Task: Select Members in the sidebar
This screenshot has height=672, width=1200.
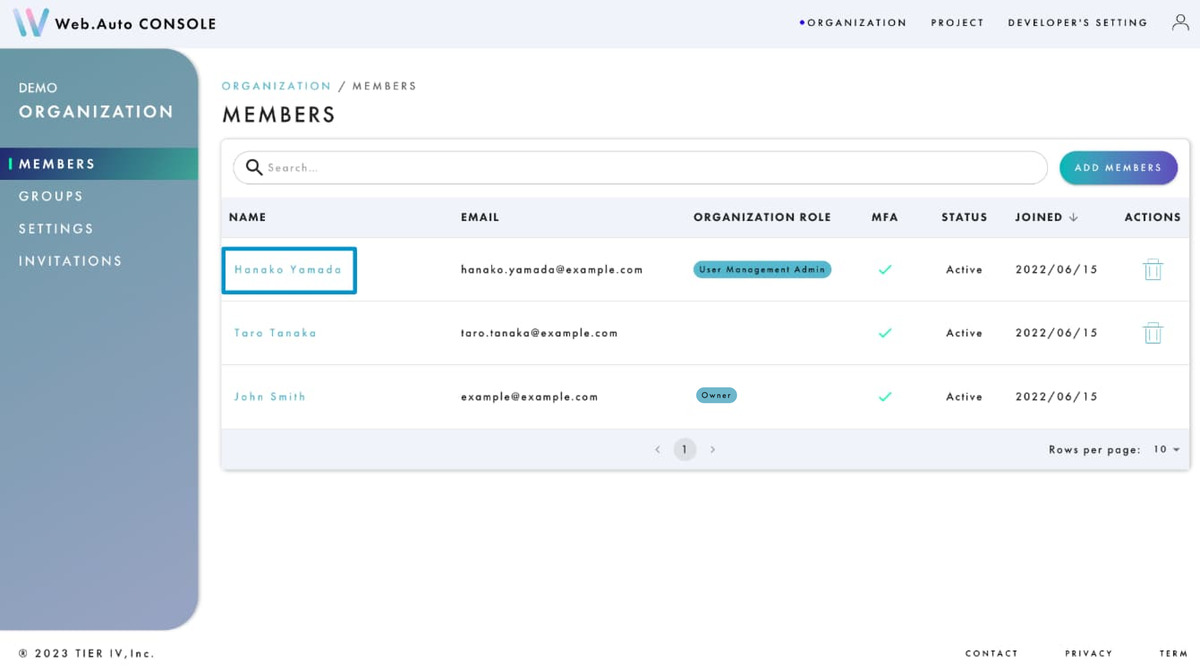Action: point(99,164)
